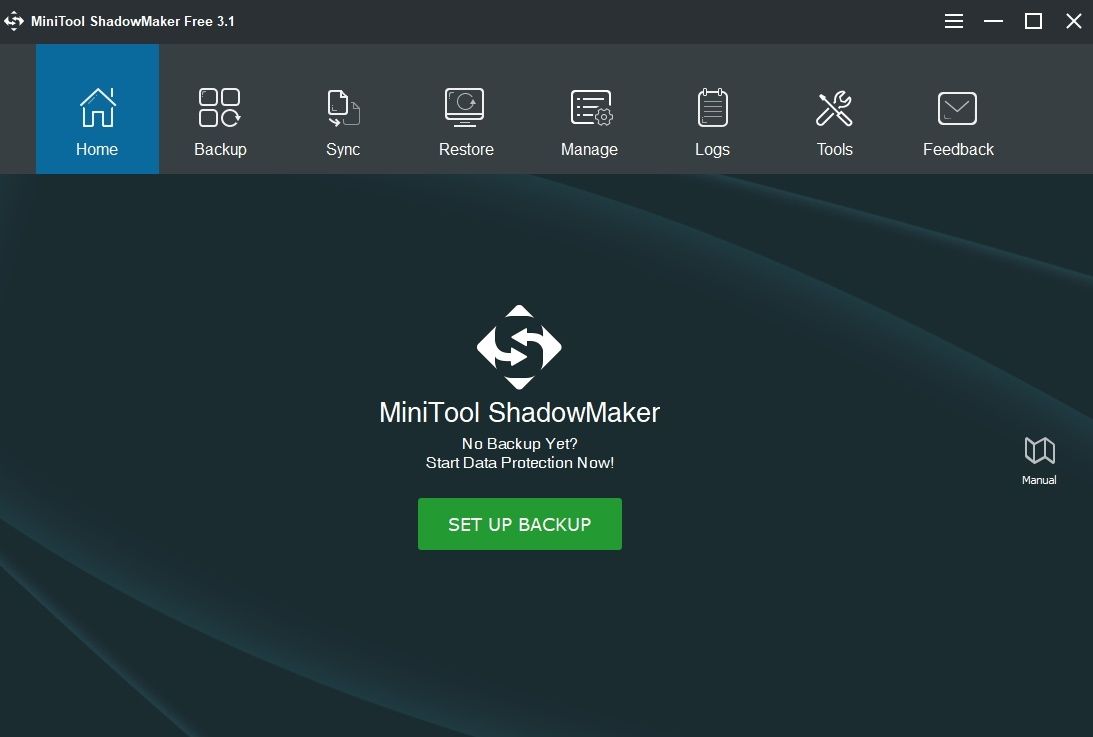Screen dimensions: 1093x737
Task: Click "Start Data Protection Now!" text
Action: (519, 462)
